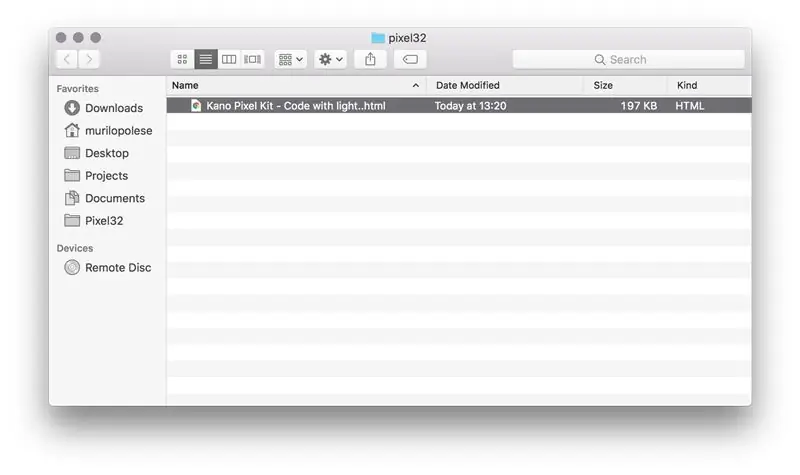Click the Favorites section heading
Viewport: 800px width, 475px height.
pyautogui.click(x=78, y=89)
